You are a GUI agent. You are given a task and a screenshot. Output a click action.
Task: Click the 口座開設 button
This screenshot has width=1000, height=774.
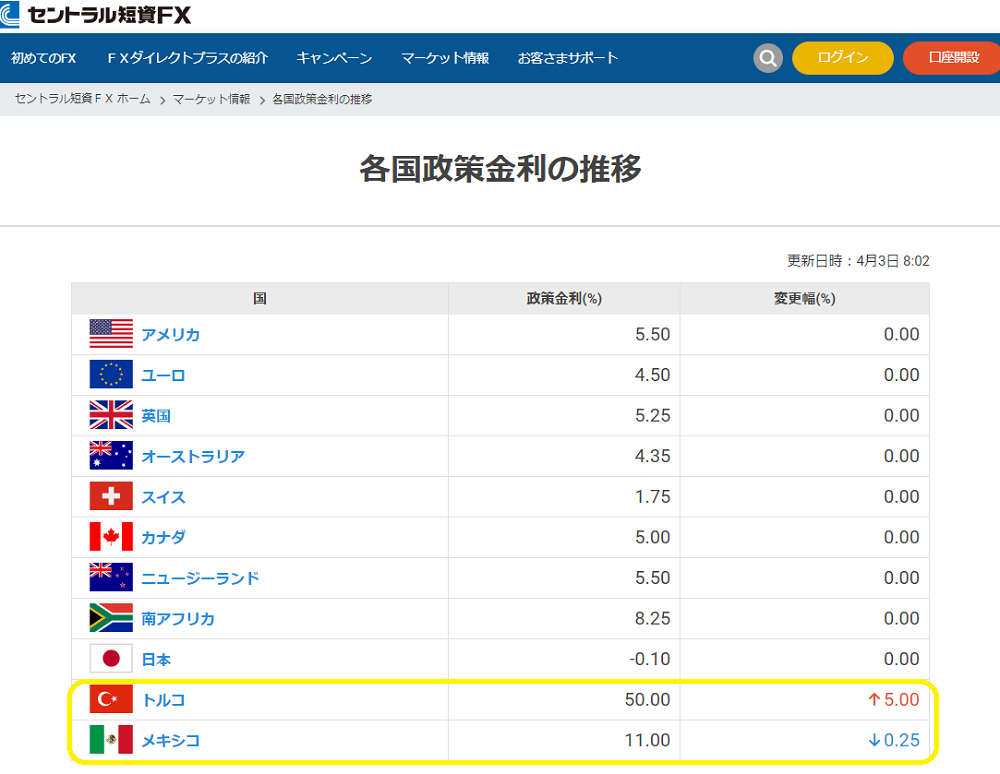click(x=953, y=58)
